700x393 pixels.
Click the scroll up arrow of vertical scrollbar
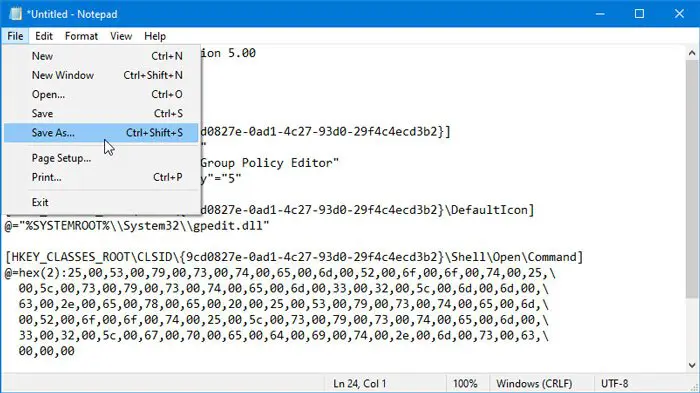pos(692,53)
